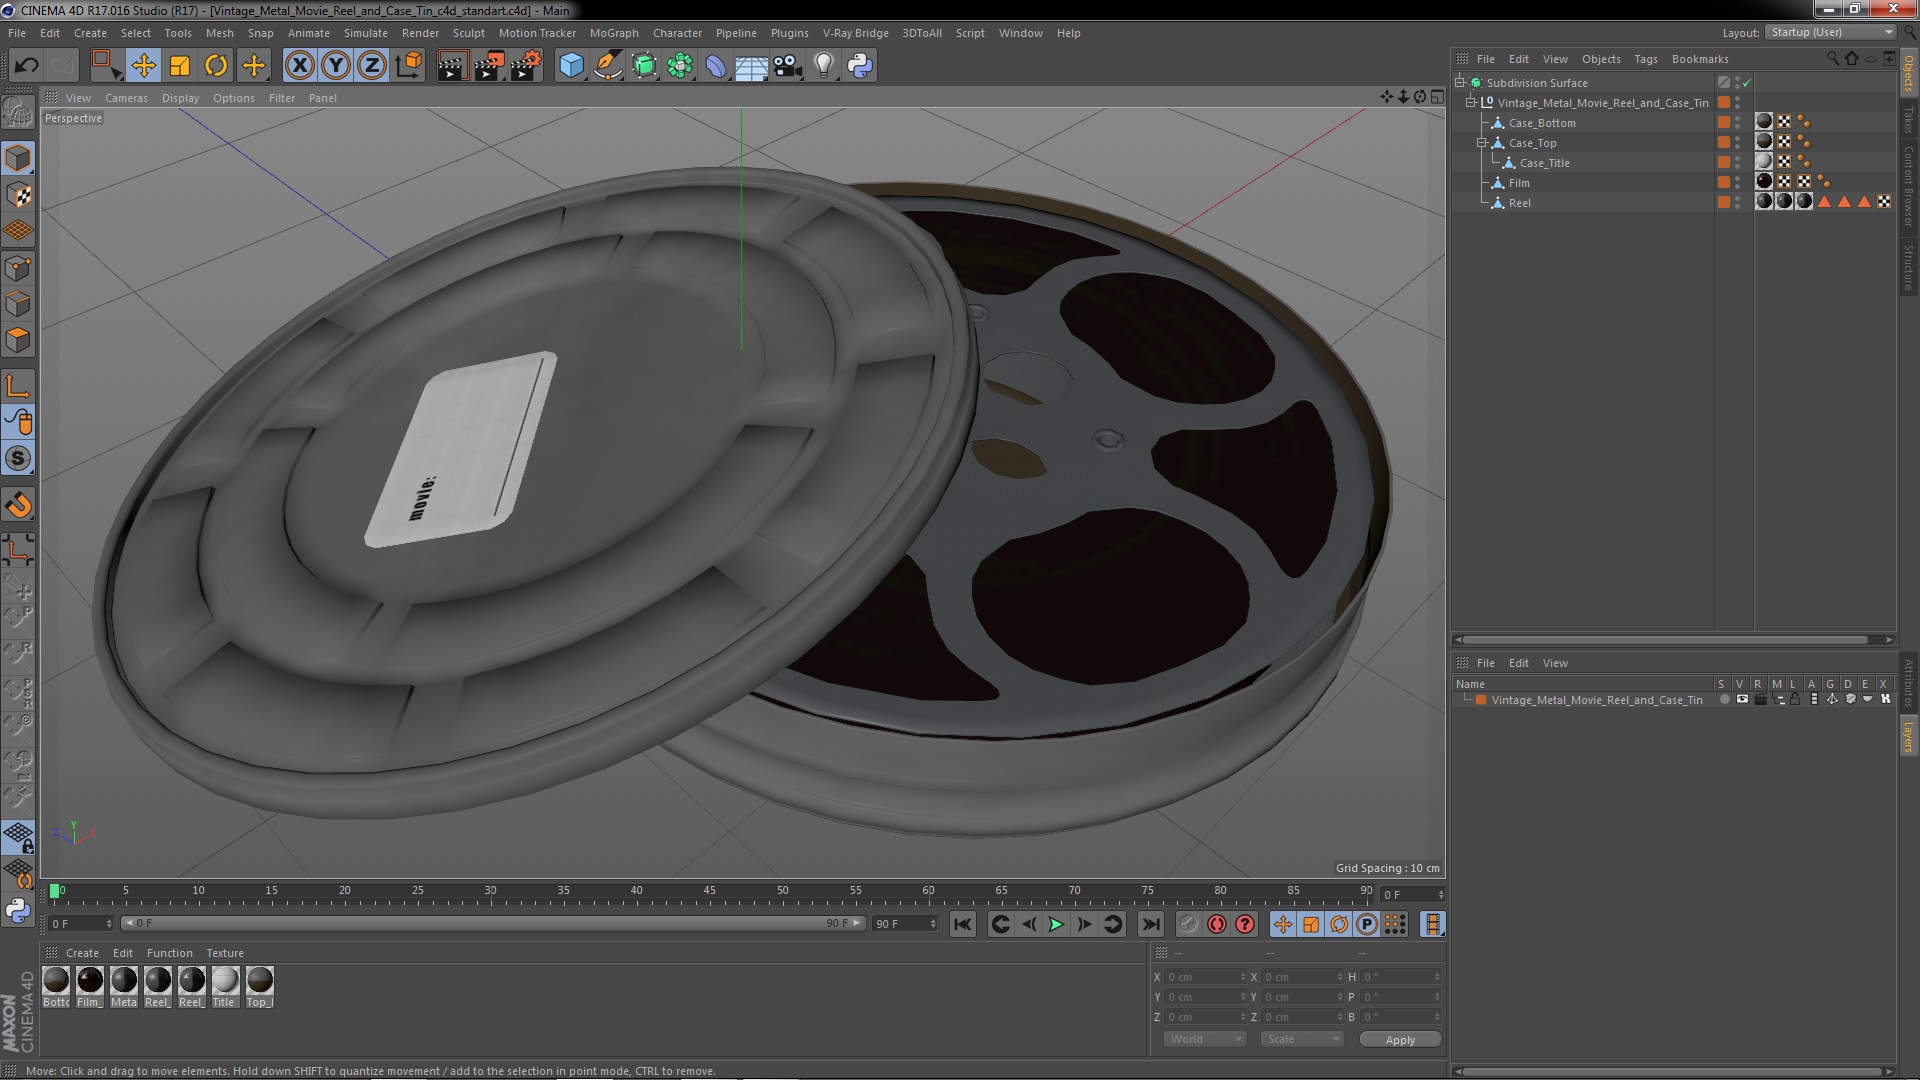
Task: Open Edit Render Settings icon
Action: pos(526,66)
